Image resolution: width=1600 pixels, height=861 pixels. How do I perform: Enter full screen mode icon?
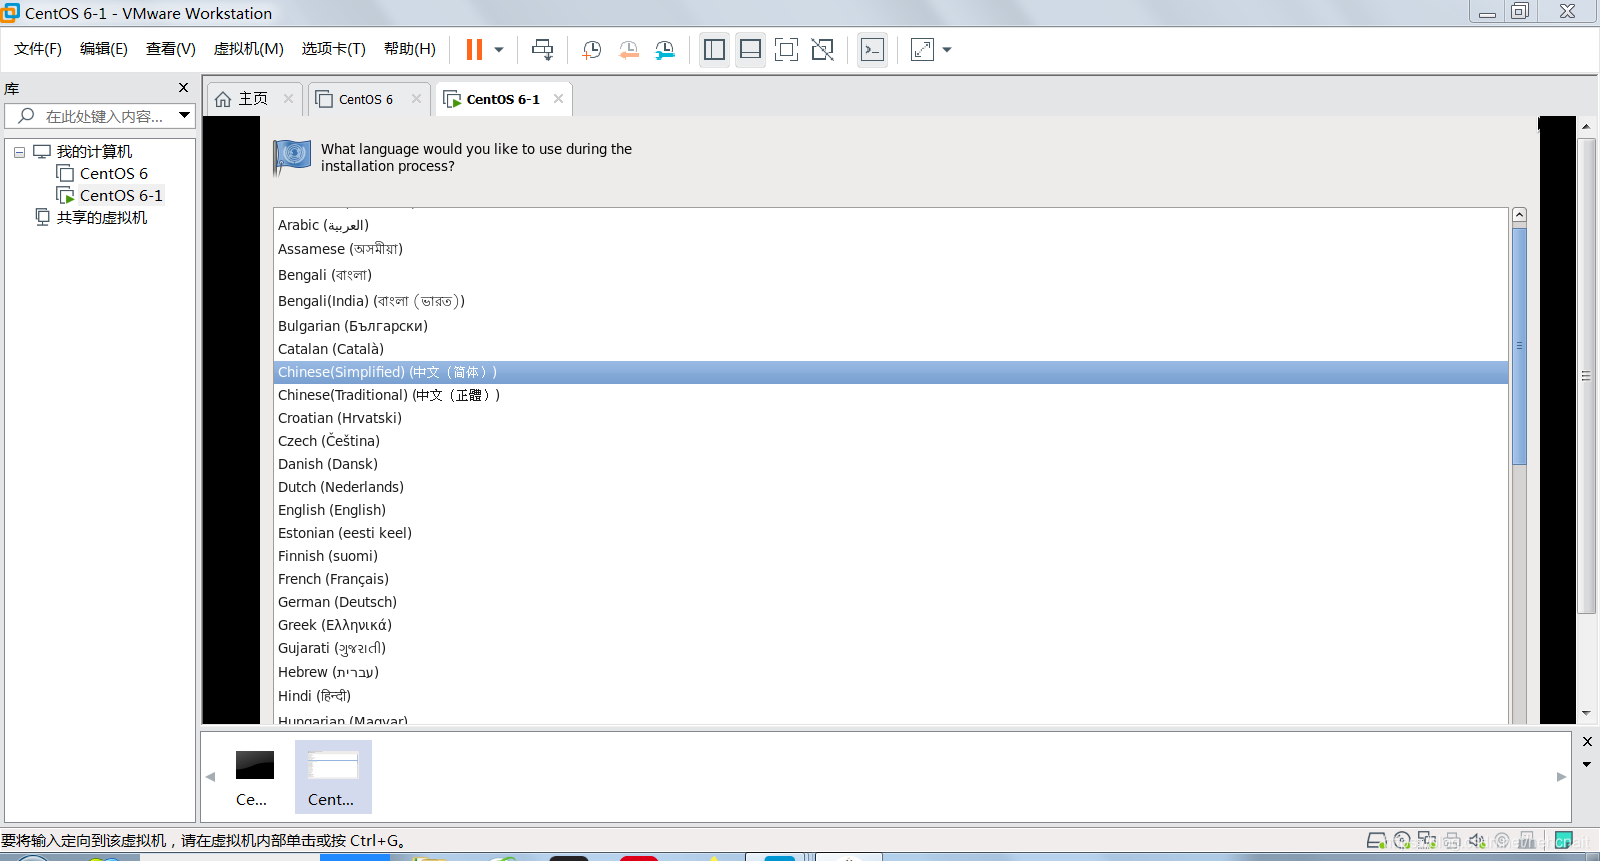[786, 49]
